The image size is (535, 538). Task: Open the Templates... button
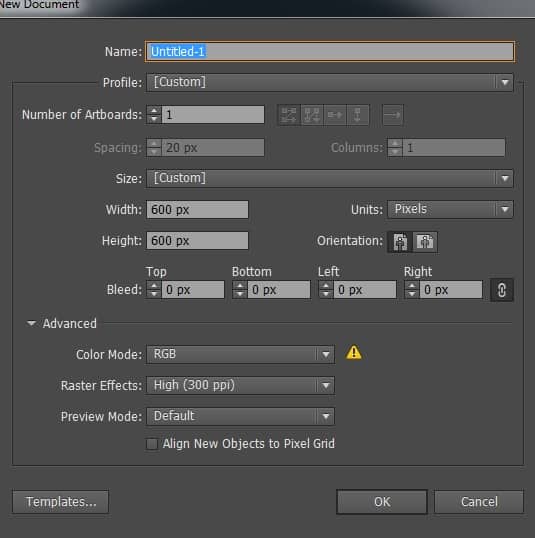tap(61, 502)
